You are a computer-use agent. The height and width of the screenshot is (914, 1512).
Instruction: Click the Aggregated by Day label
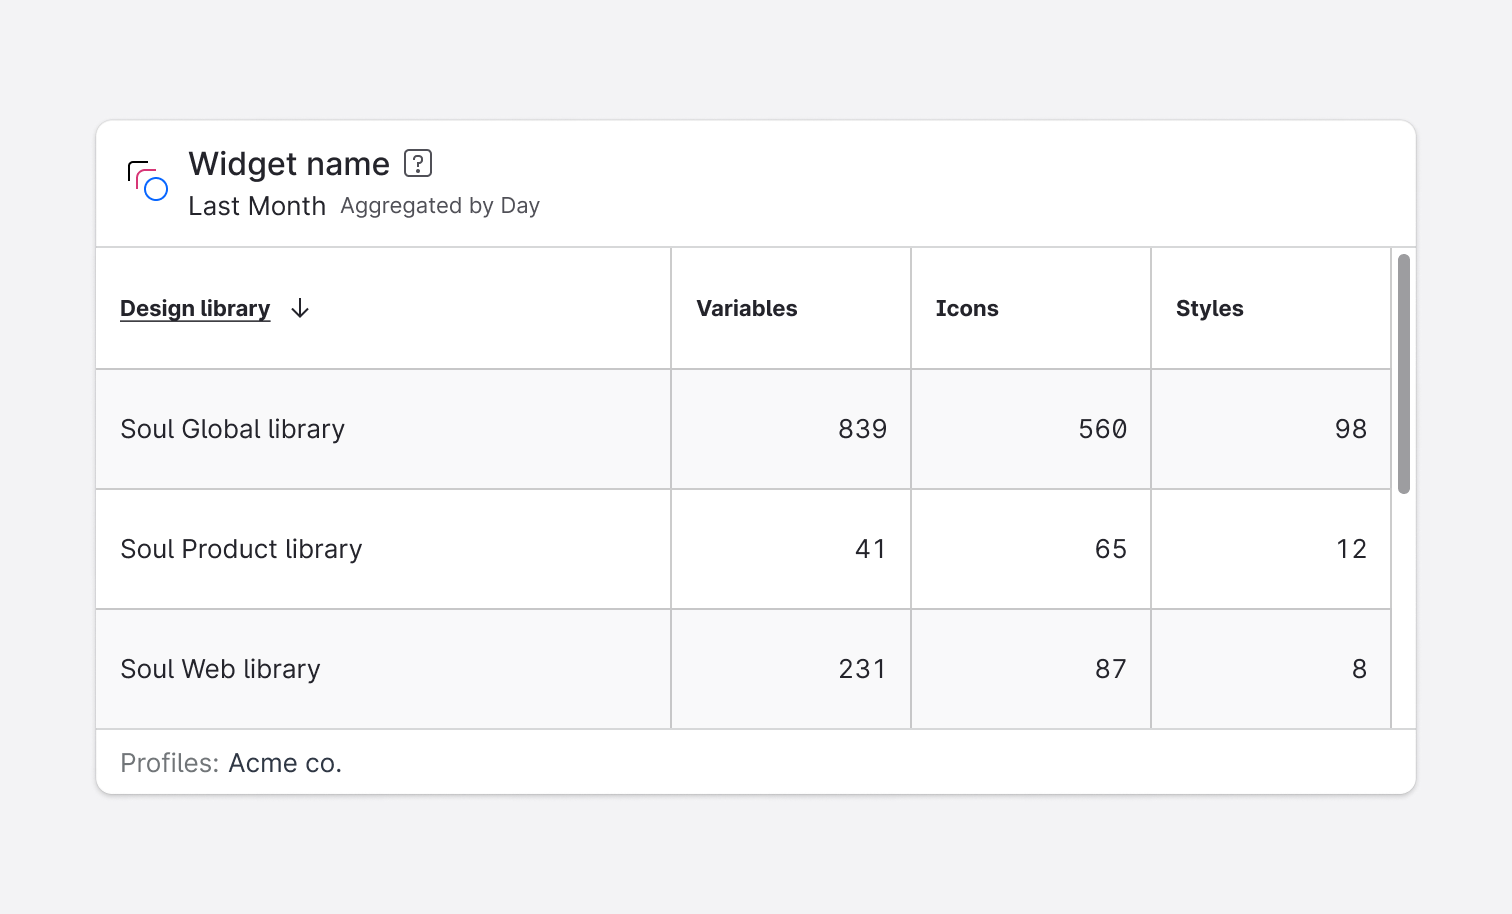click(439, 206)
